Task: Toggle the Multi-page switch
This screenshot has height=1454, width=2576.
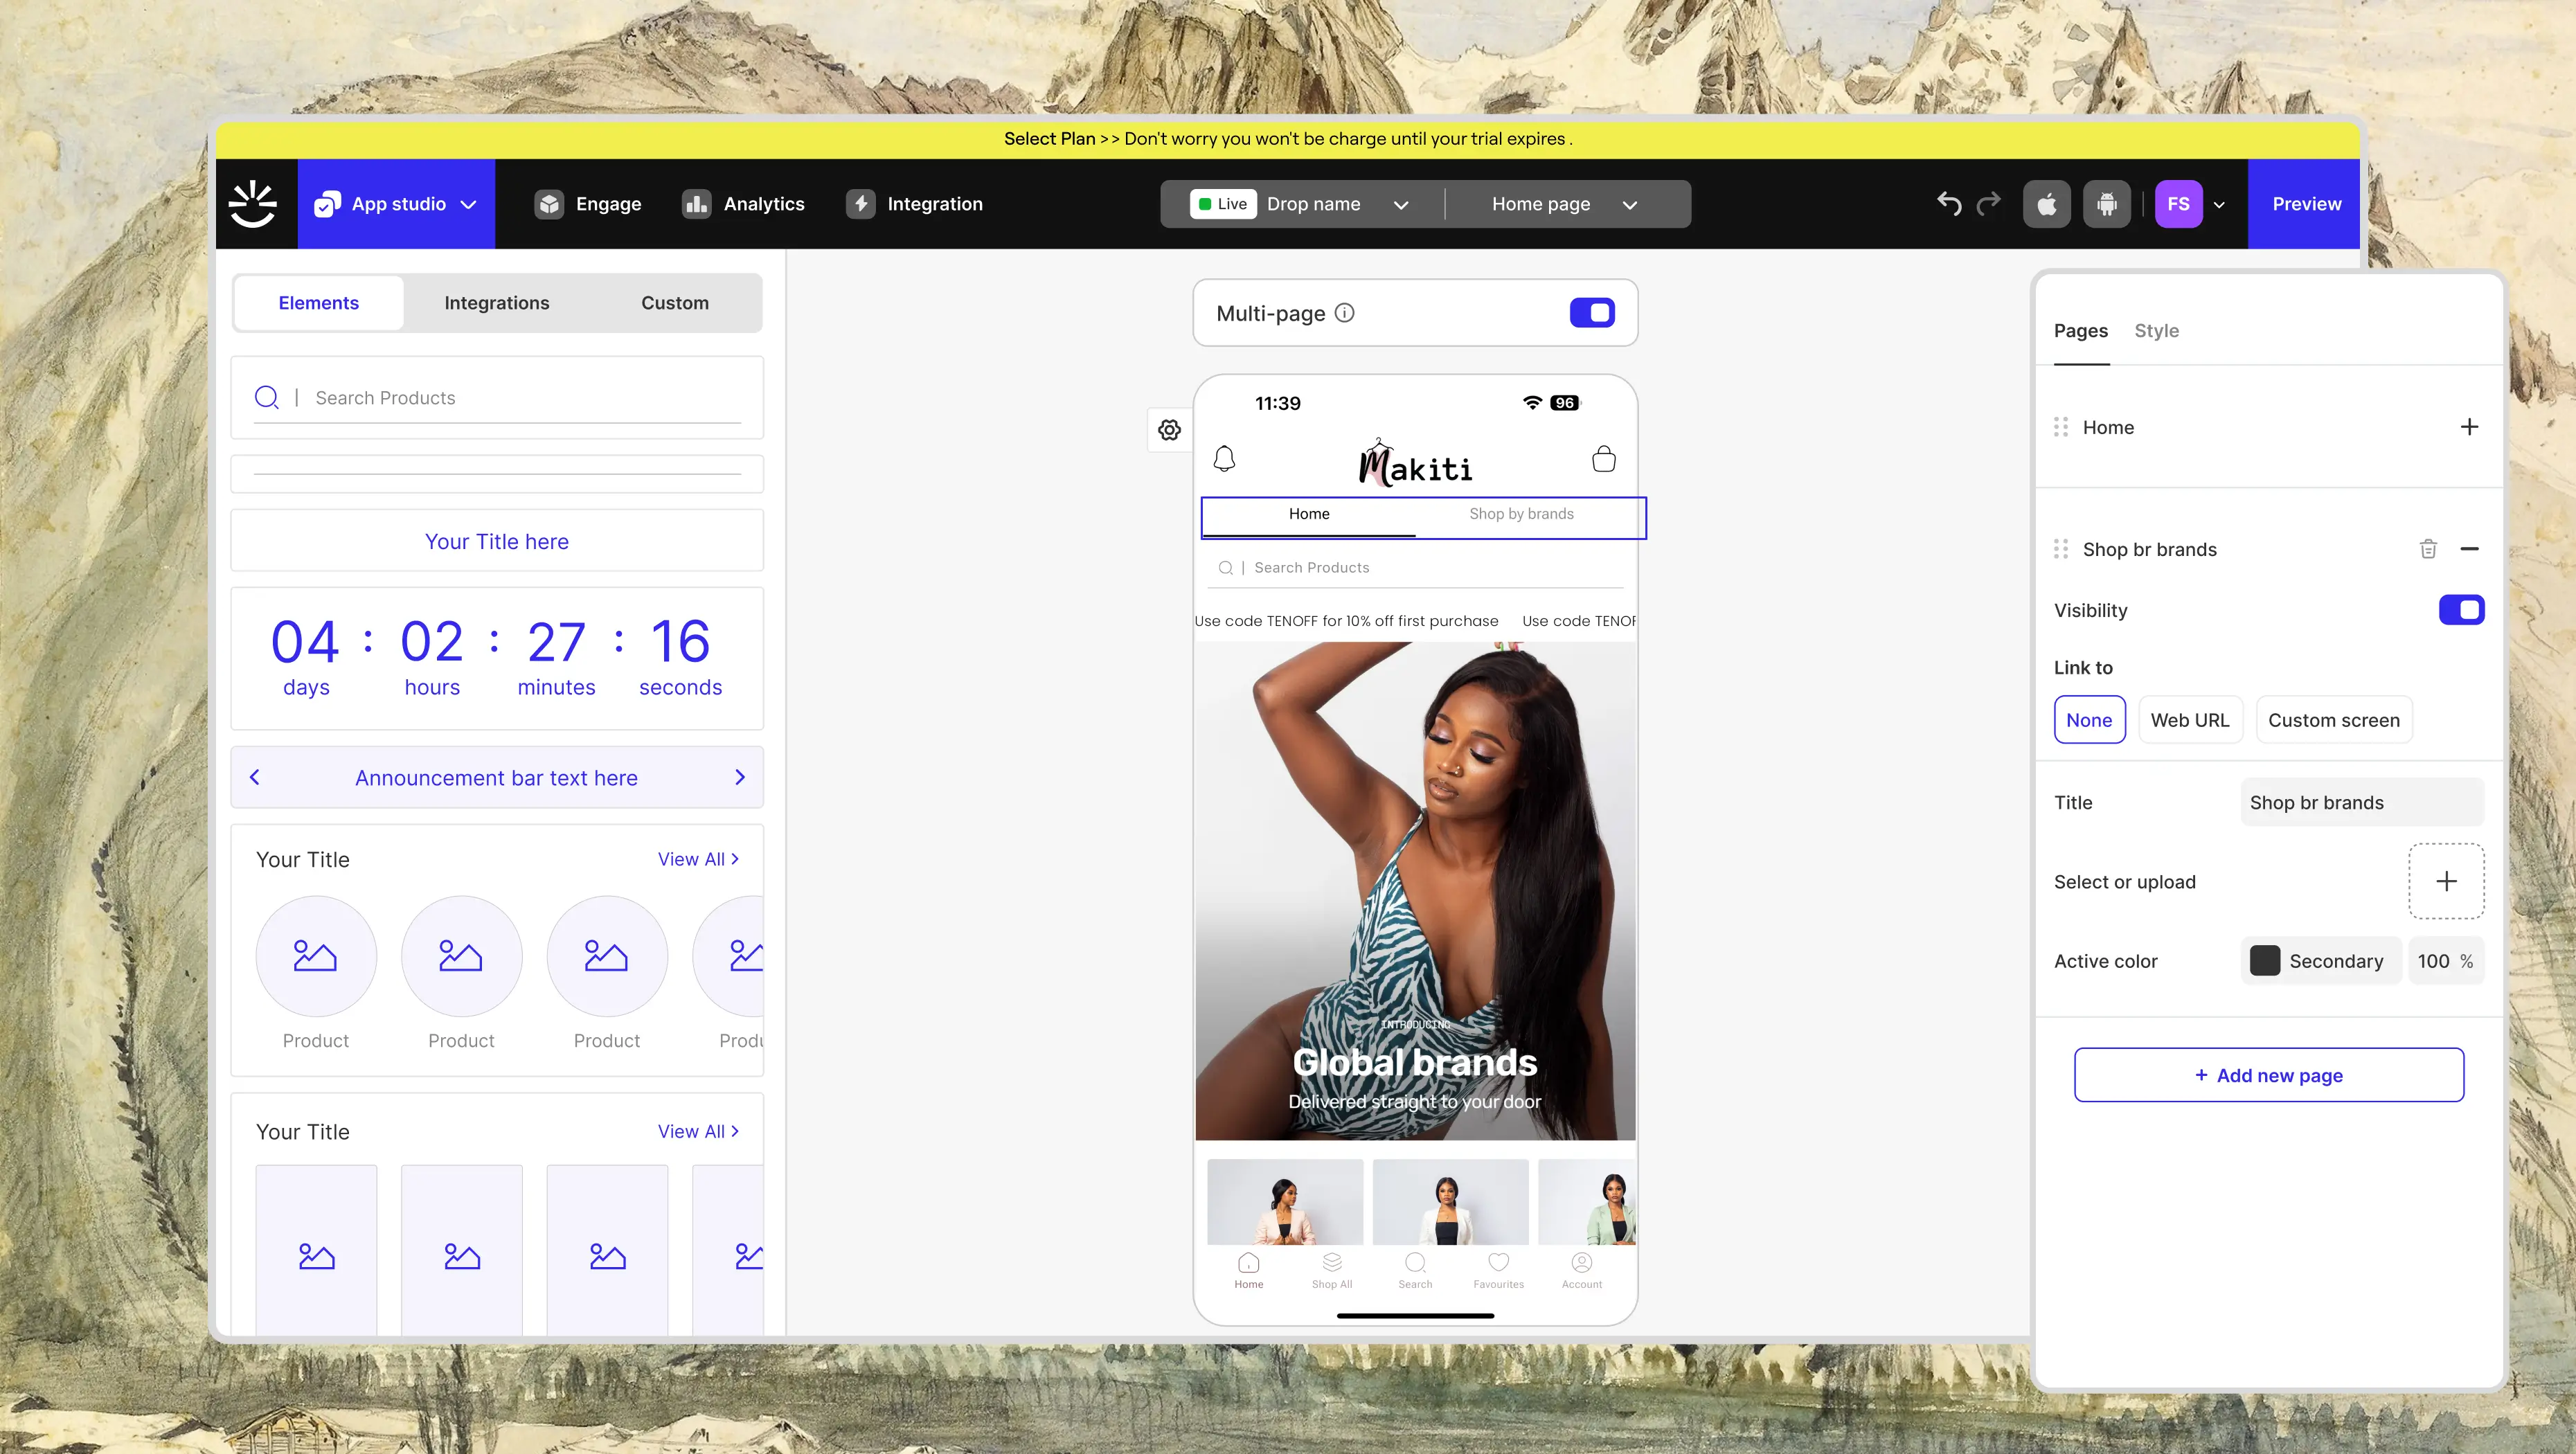Action: click(x=1592, y=313)
